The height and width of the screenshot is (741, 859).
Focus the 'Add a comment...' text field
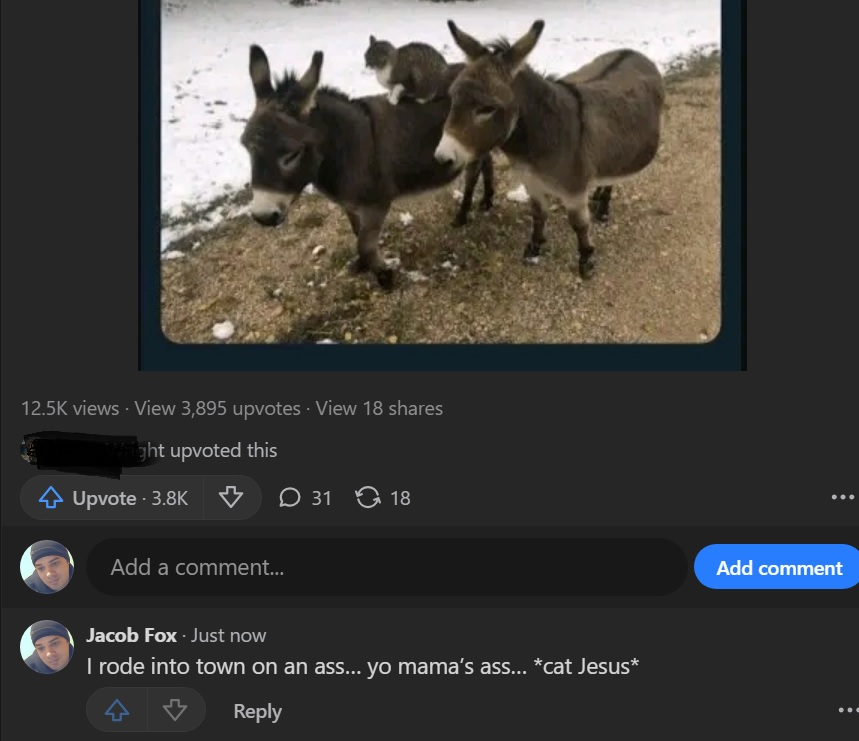coord(386,567)
